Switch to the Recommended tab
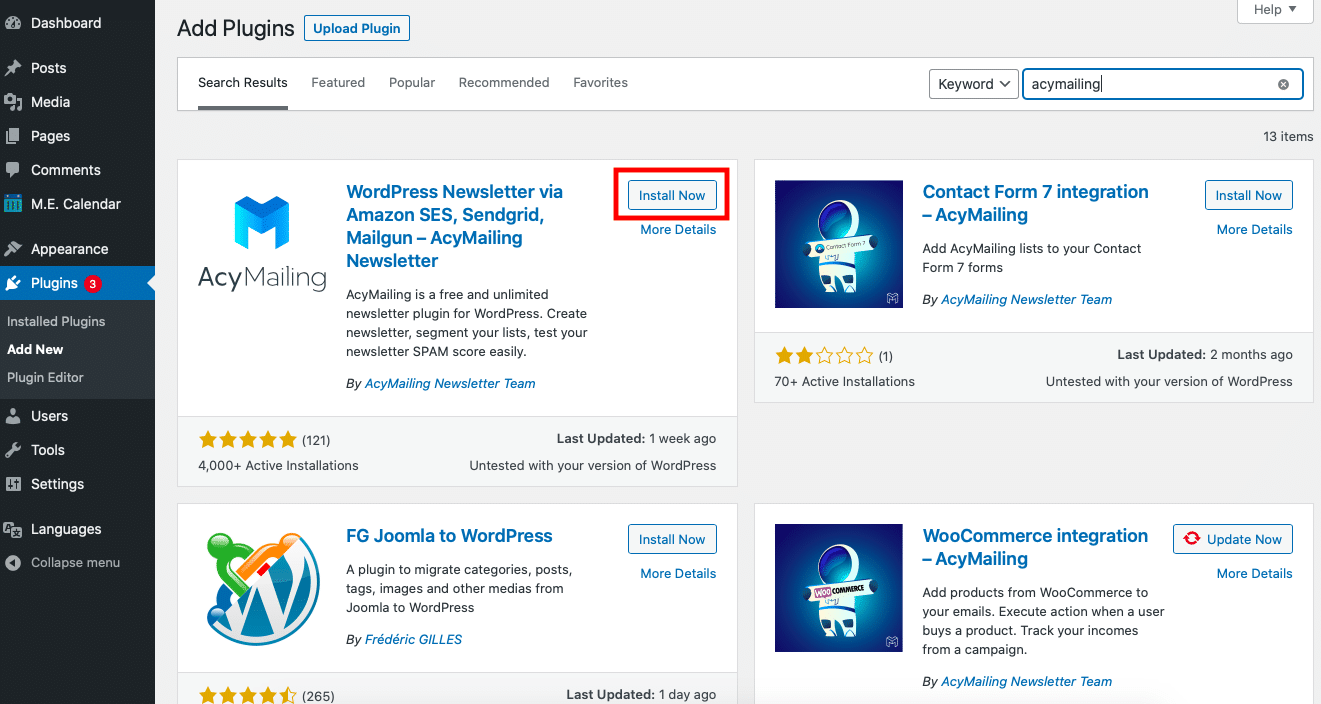Viewport: 1321px width, 704px height. 504,83
